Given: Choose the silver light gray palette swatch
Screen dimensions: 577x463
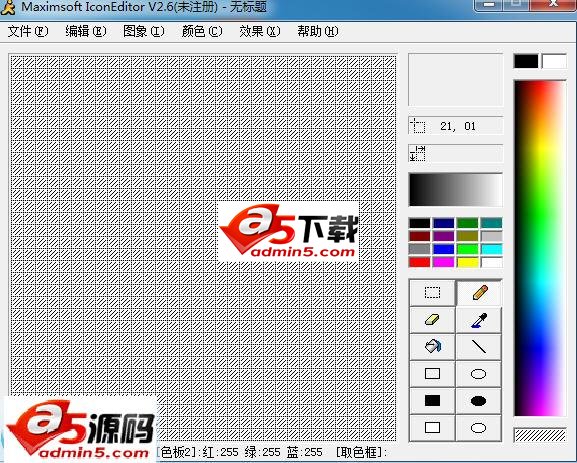Looking at the screenshot, I should tap(491, 236).
